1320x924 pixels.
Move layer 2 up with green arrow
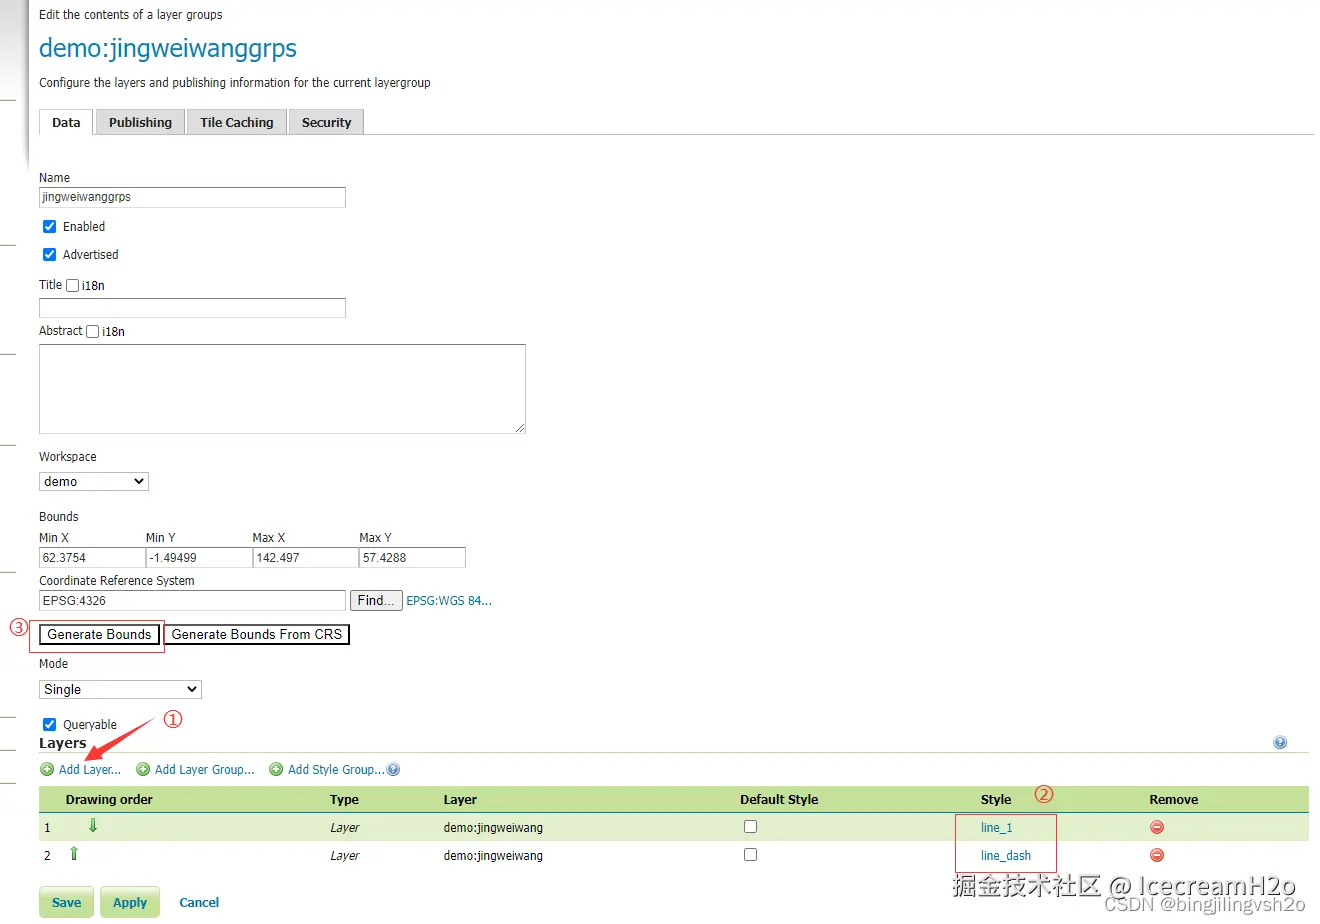pos(73,853)
